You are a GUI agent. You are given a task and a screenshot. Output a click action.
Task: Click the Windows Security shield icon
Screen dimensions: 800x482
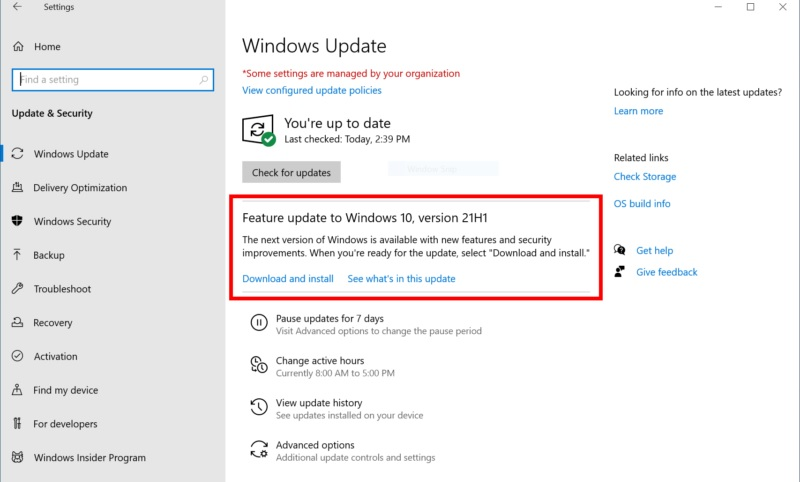(x=17, y=221)
